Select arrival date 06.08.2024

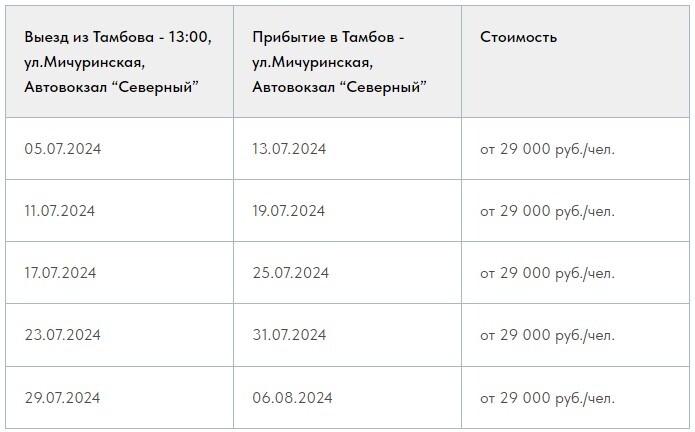290,397
